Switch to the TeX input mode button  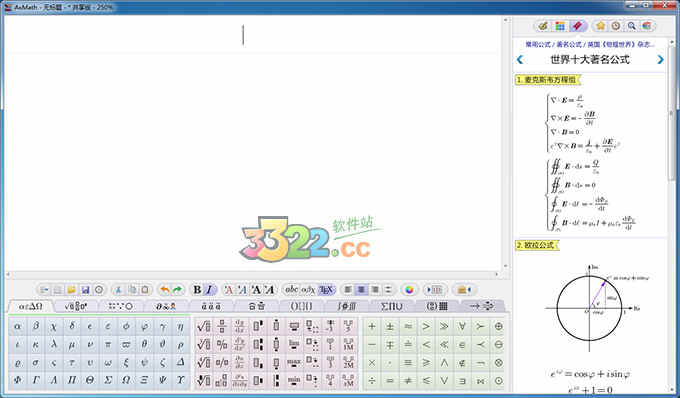pos(326,290)
